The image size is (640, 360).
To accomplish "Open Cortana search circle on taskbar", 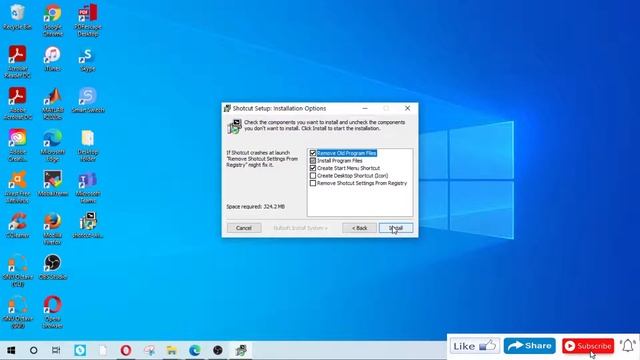I will 33,350.
